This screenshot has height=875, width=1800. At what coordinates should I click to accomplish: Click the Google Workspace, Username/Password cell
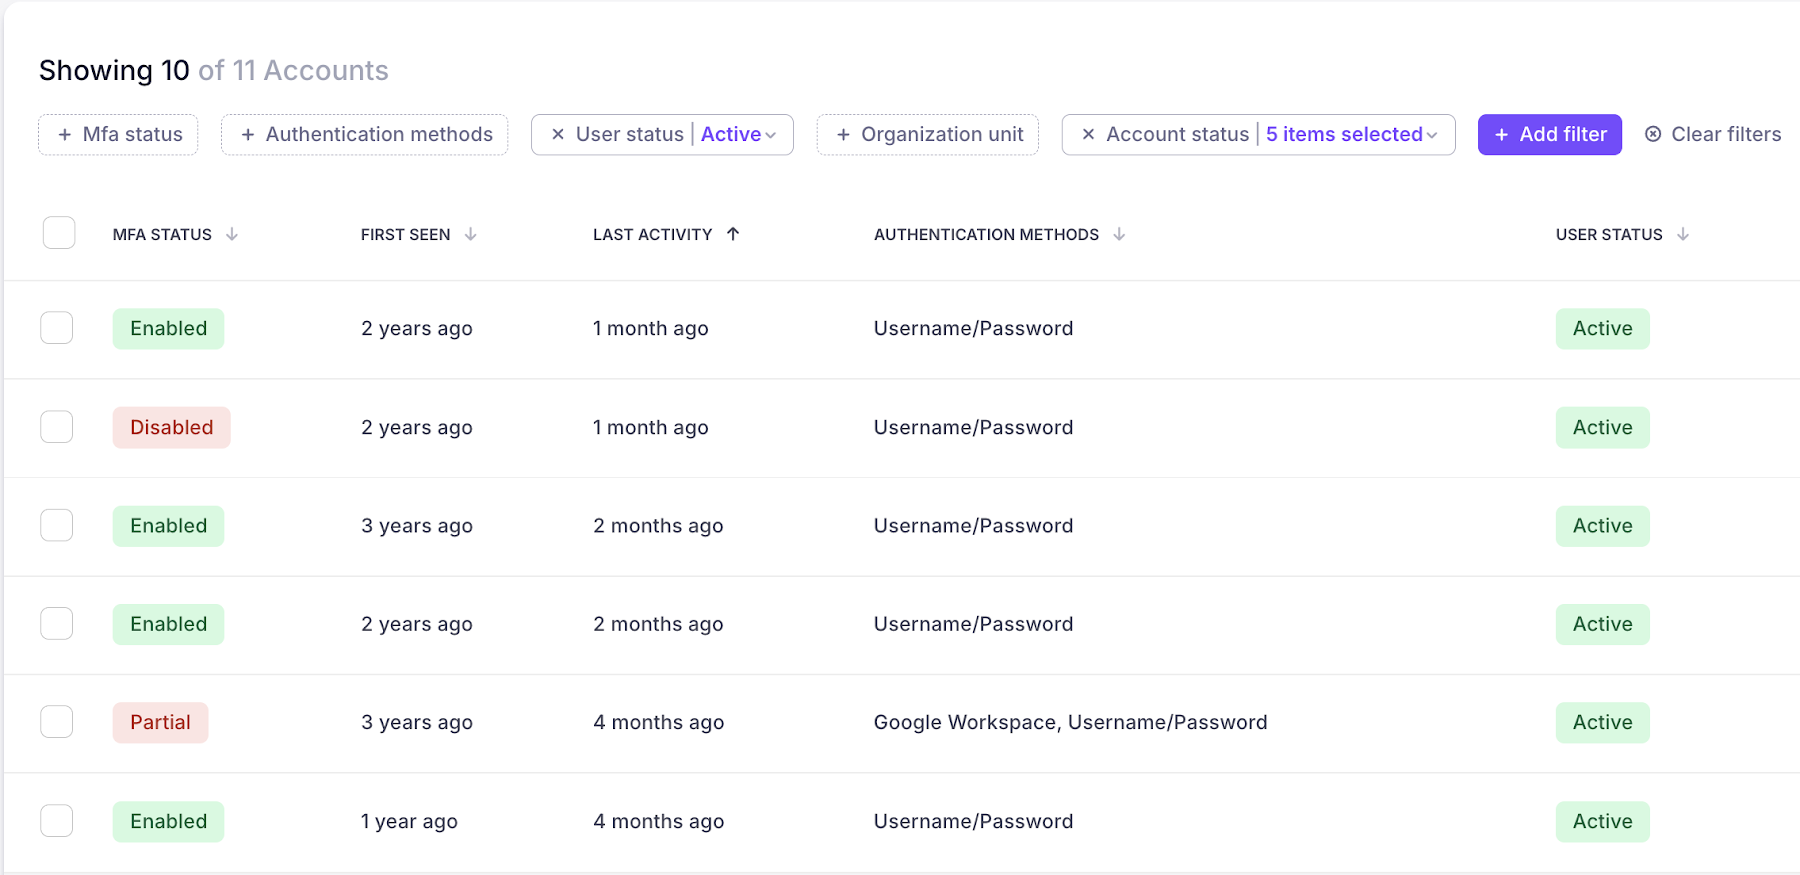tap(1070, 722)
